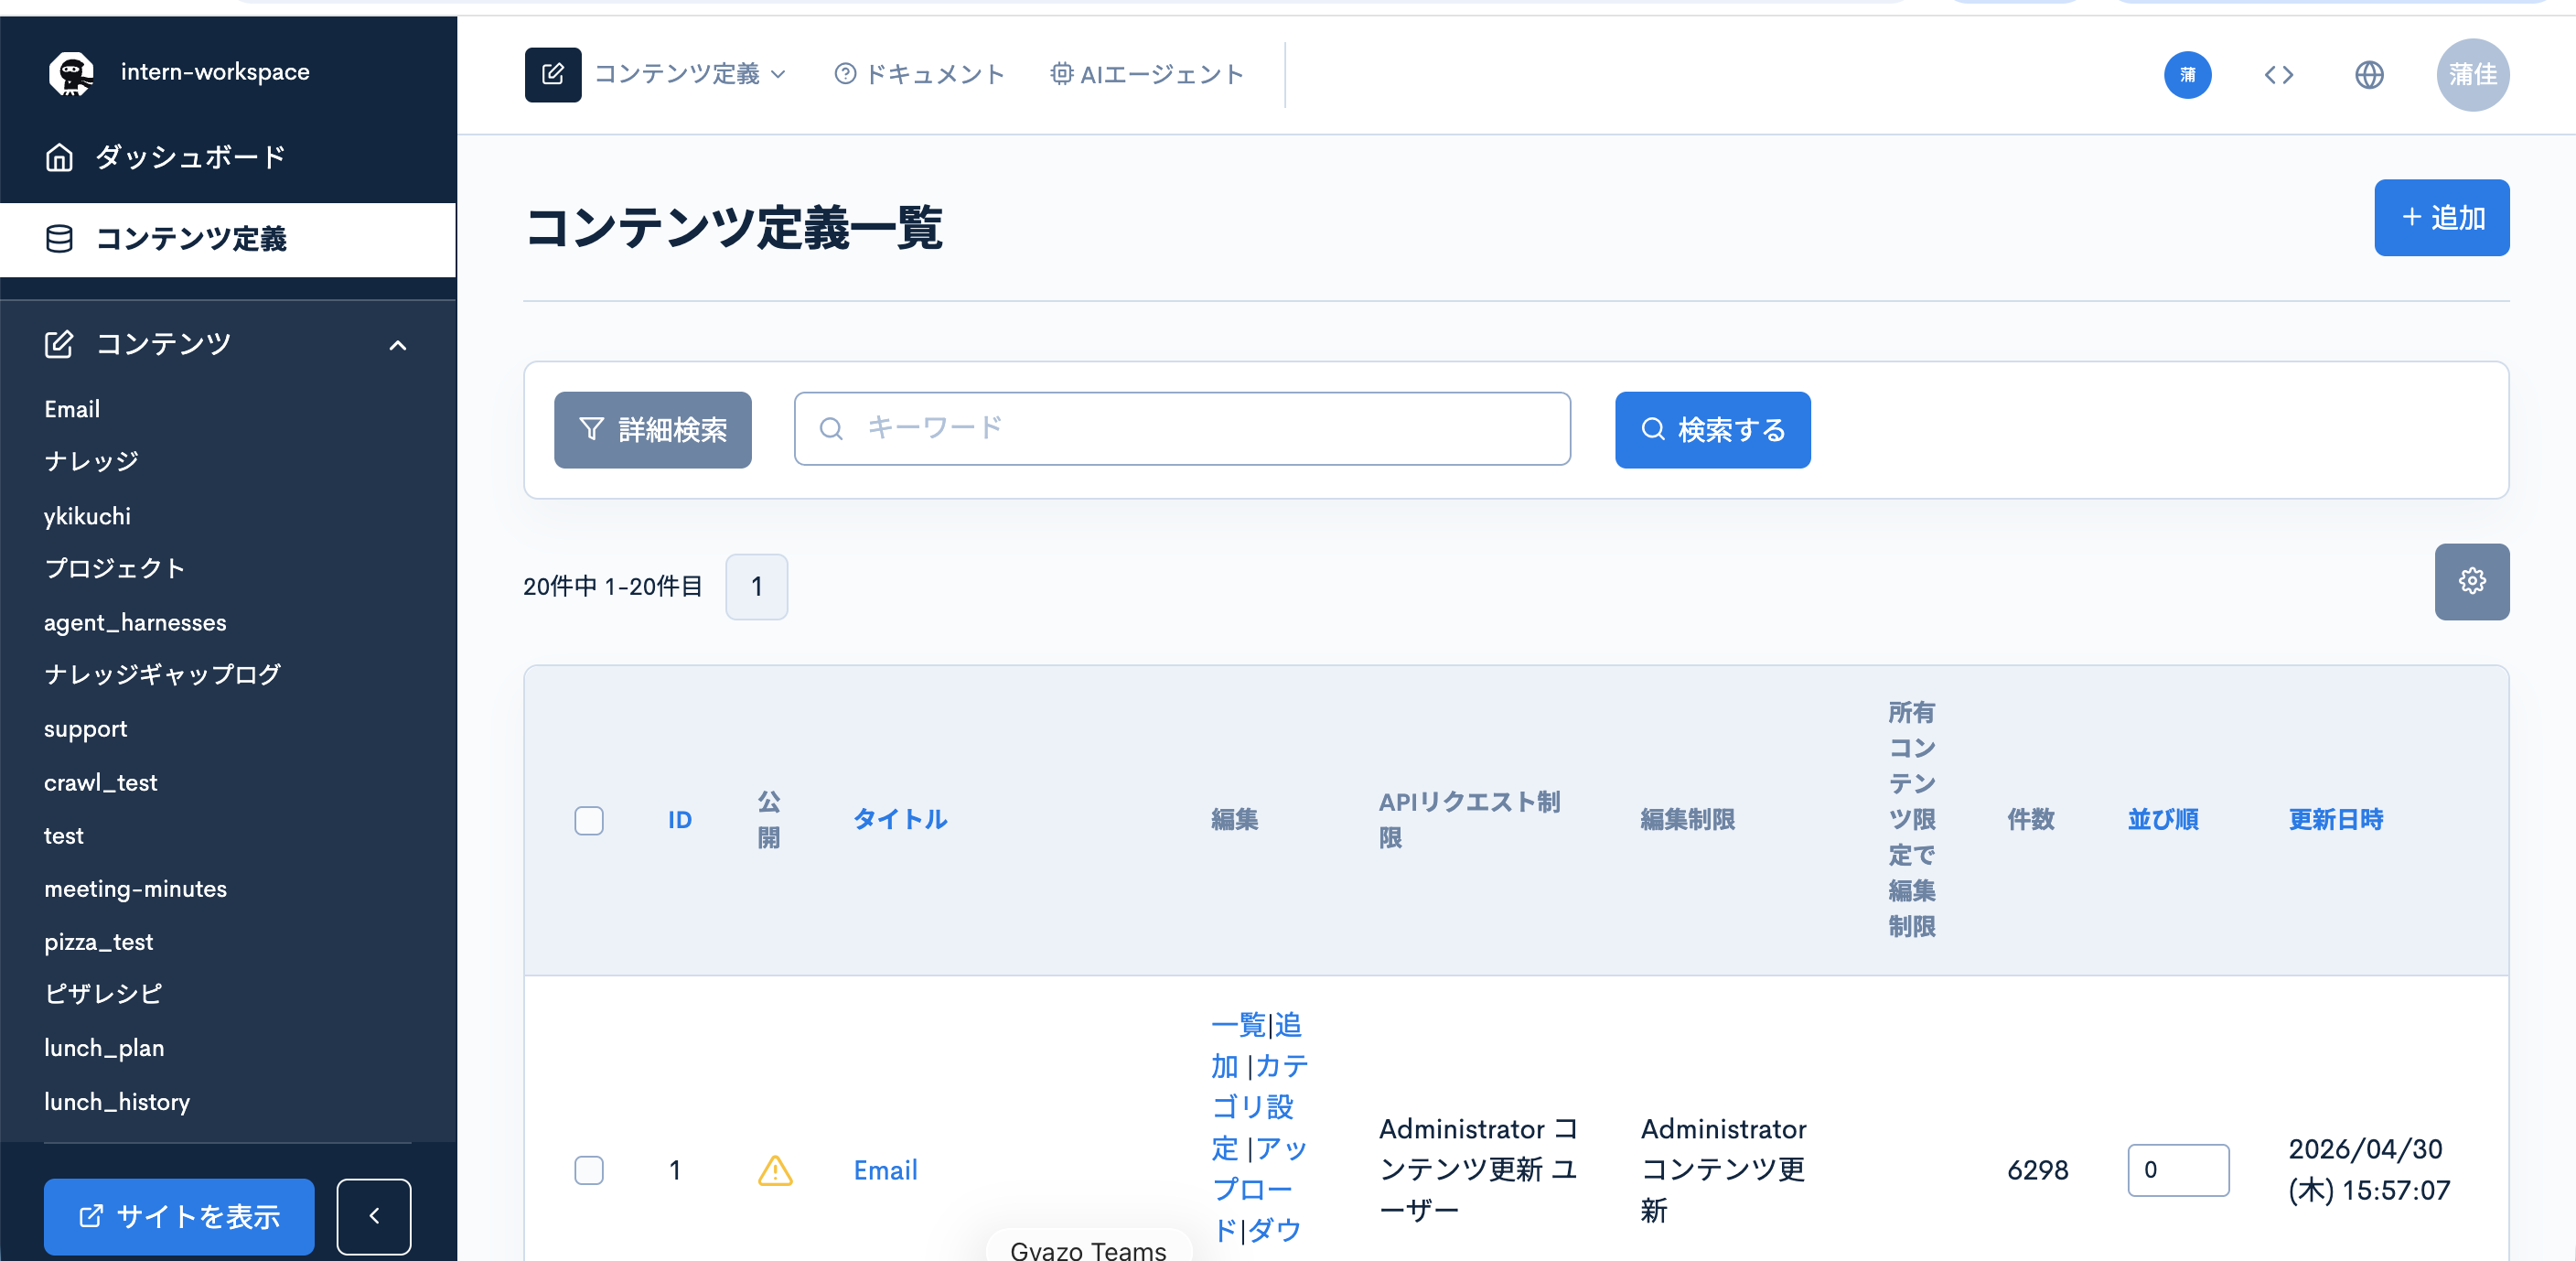2576x1261 pixels.
Task: Open the code brackets icon
Action: 2278,75
